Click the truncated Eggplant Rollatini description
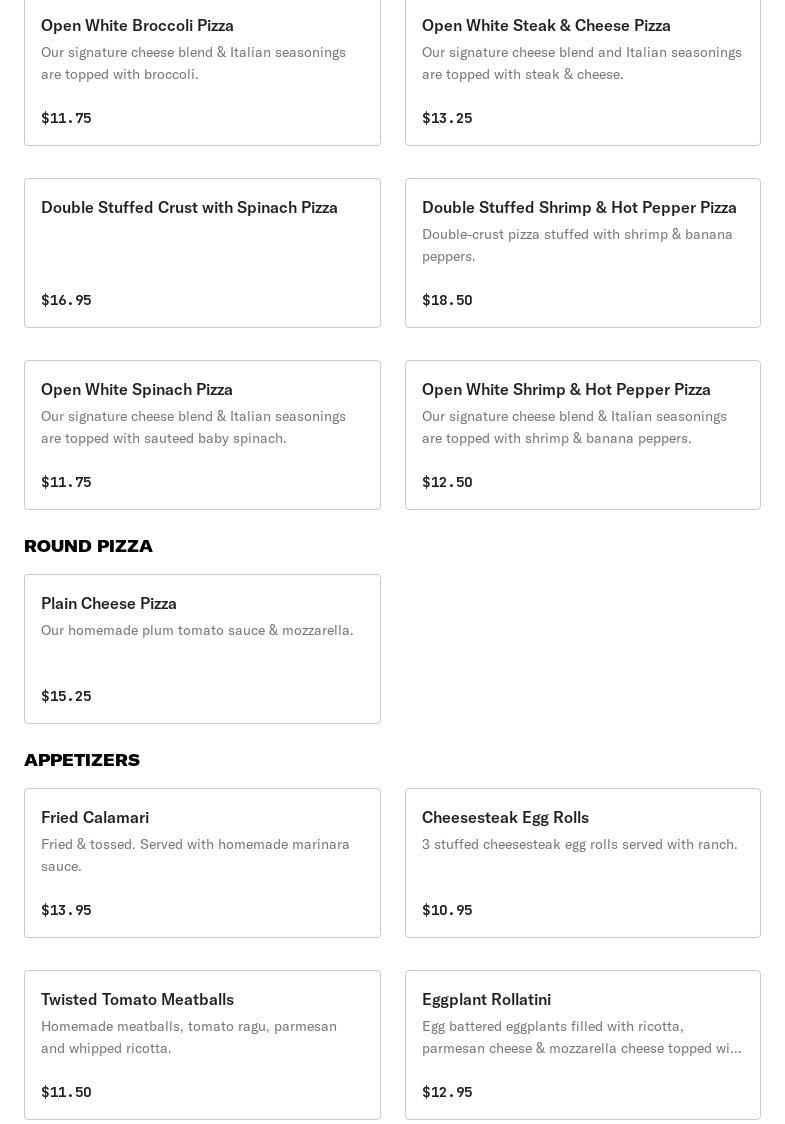 tap(581, 1037)
